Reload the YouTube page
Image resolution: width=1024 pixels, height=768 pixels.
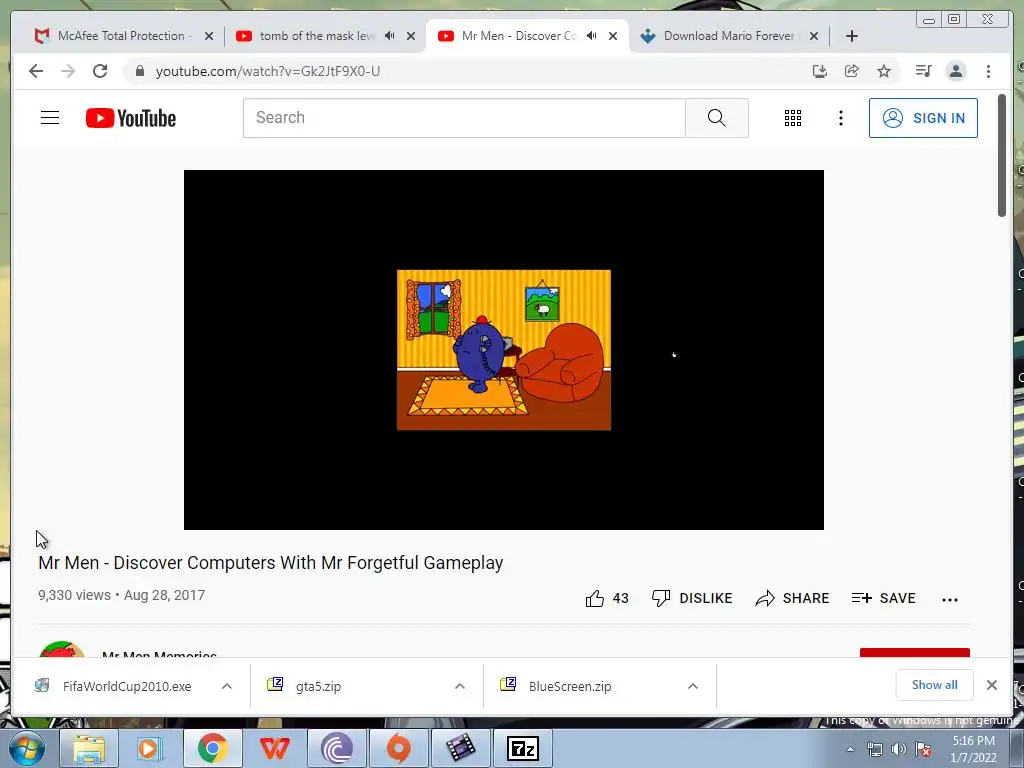pos(100,71)
